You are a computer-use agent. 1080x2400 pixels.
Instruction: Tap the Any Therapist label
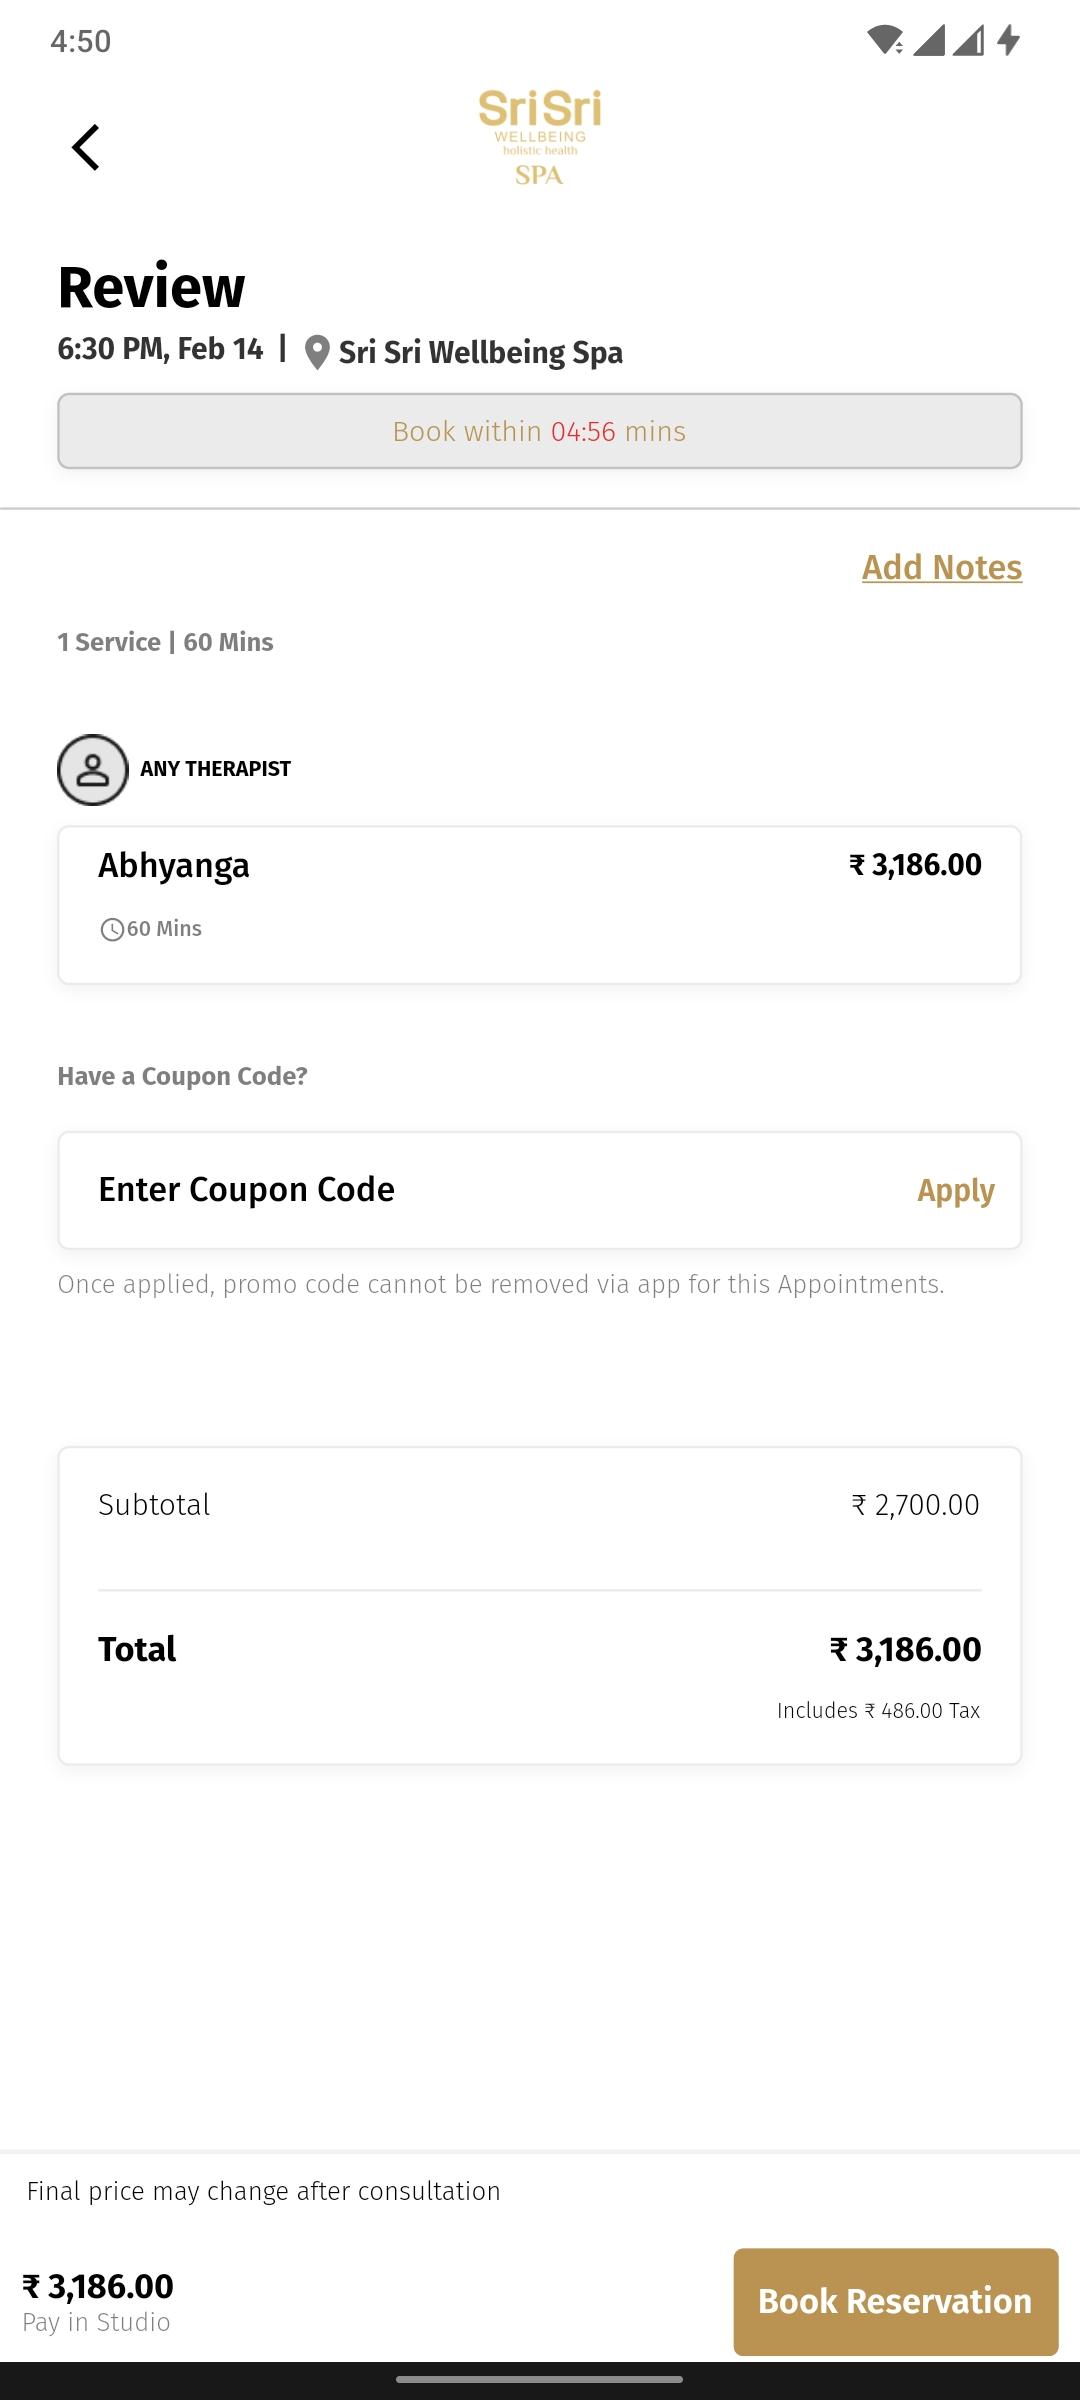click(216, 769)
